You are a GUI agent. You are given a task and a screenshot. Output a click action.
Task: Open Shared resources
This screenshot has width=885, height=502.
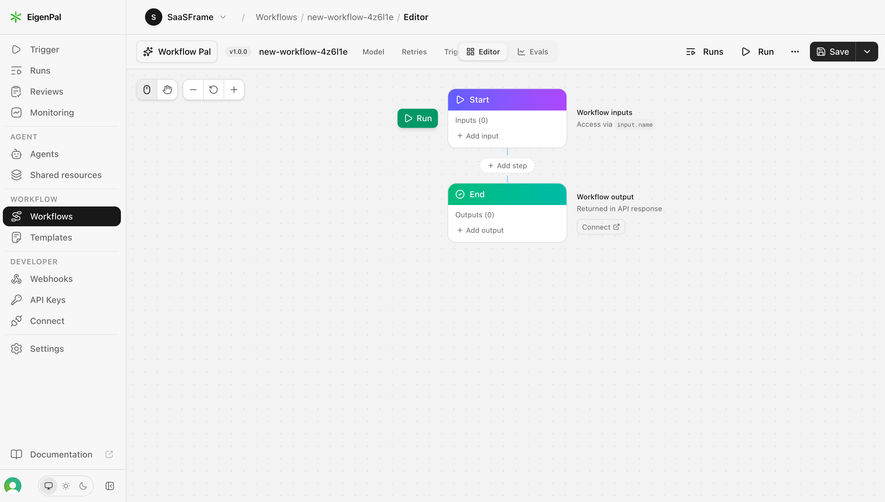coord(62,175)
